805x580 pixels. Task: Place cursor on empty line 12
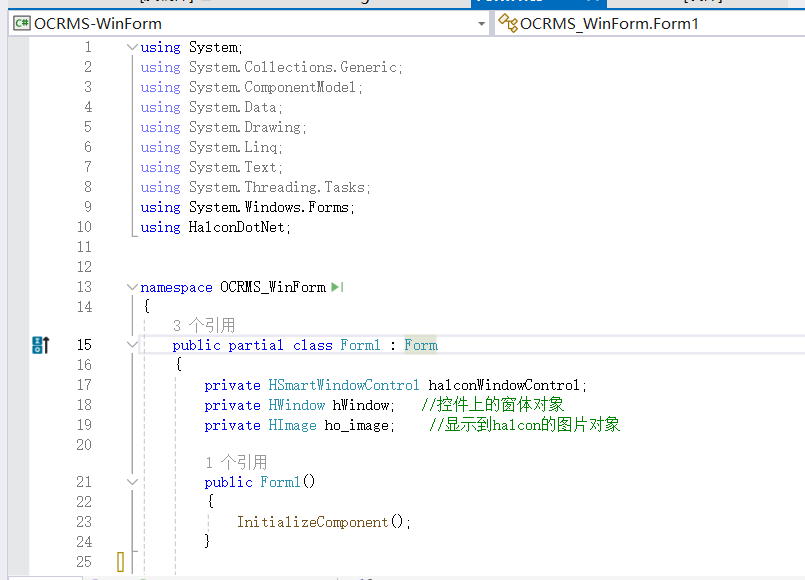pos(300,267)
